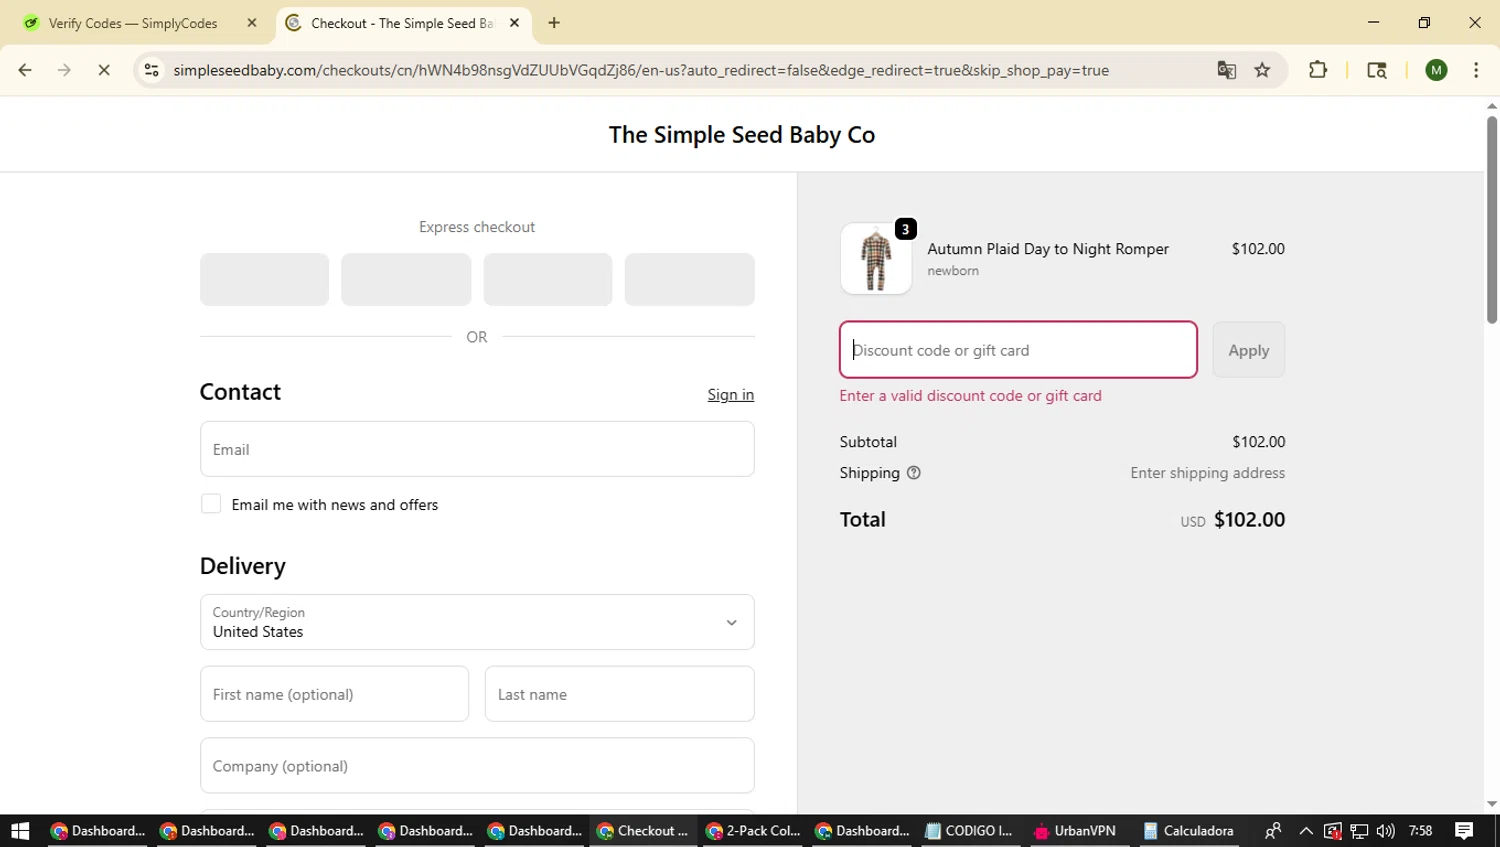Click the first express checkout button

(x=264, y=279)
